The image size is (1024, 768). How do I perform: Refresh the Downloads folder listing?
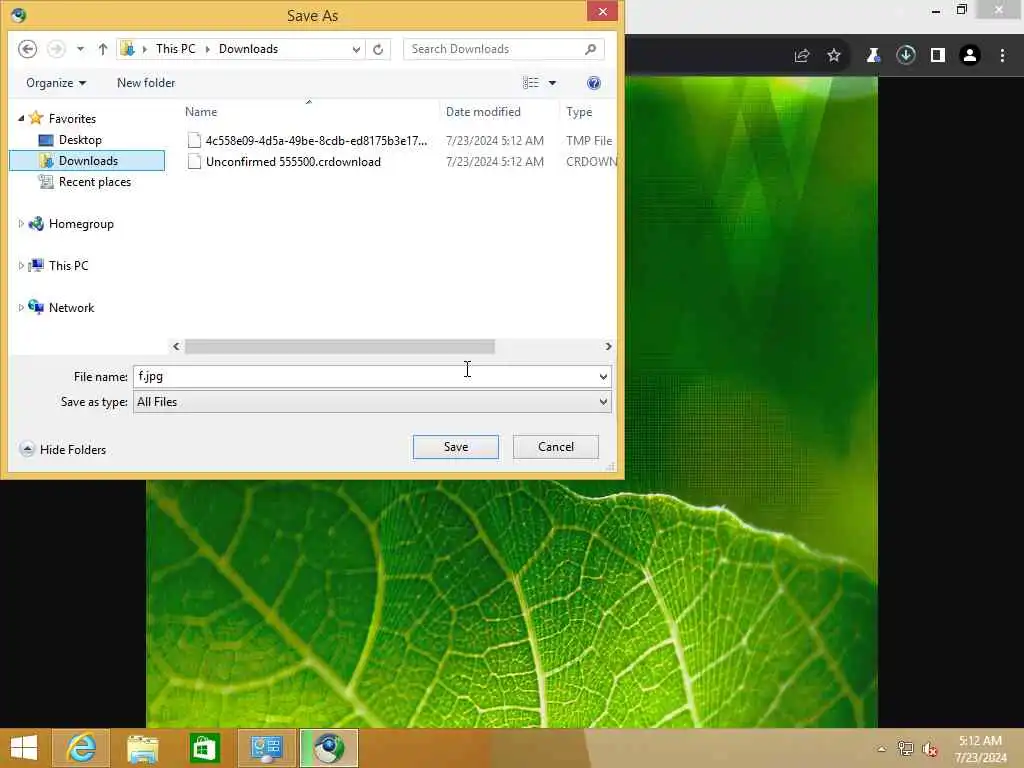[378, 49]
